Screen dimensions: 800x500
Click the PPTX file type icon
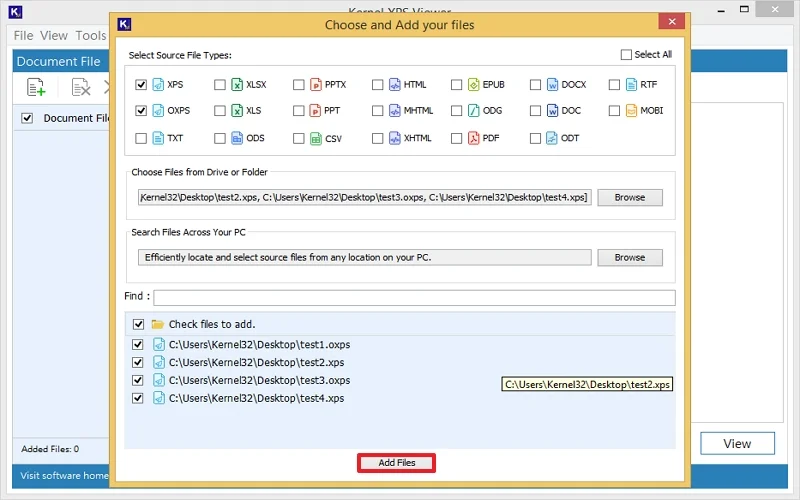tap(316, 84)
